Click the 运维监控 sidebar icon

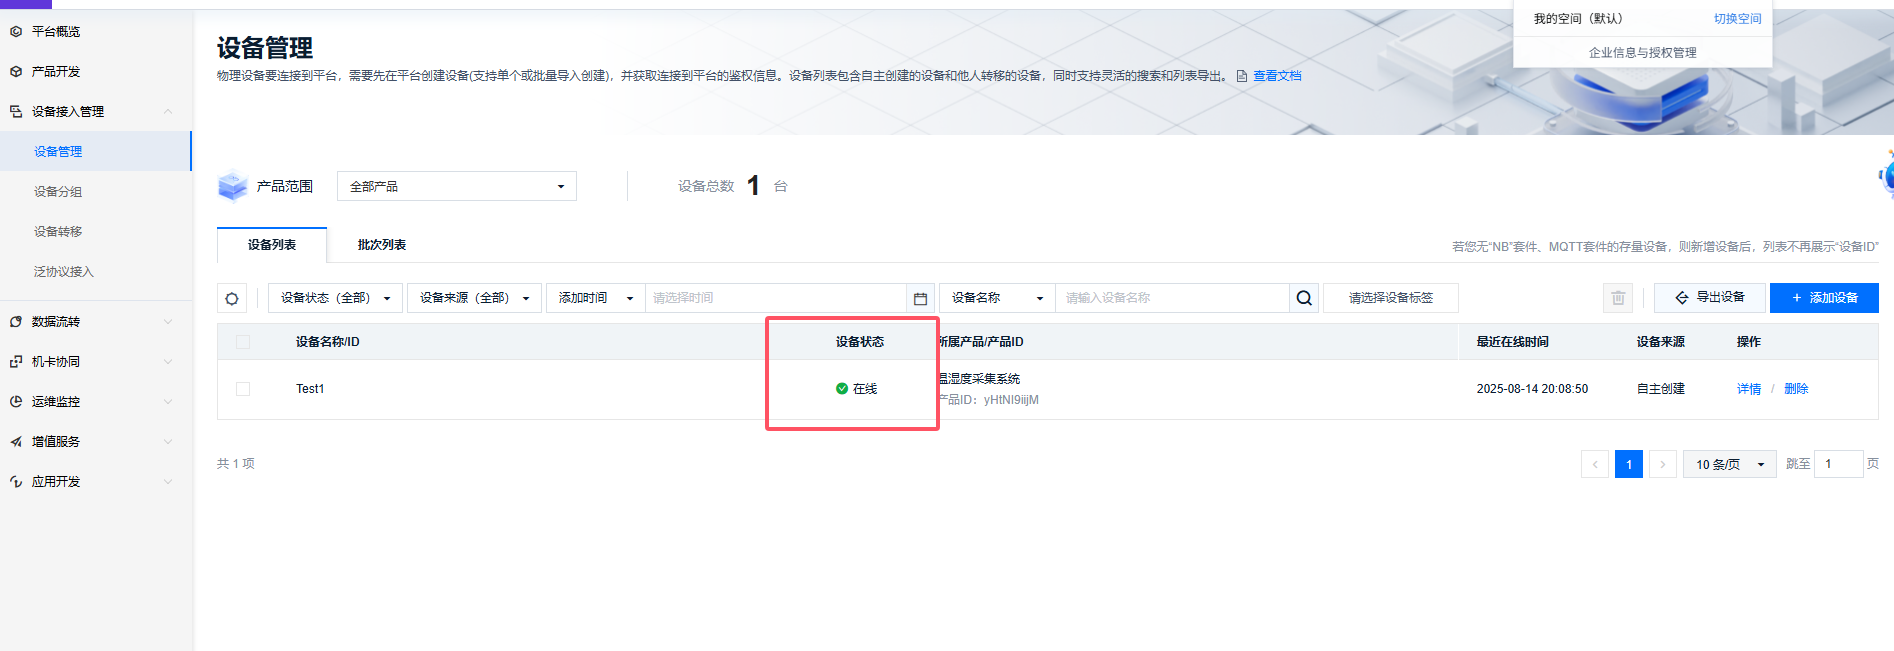(16, 402)
